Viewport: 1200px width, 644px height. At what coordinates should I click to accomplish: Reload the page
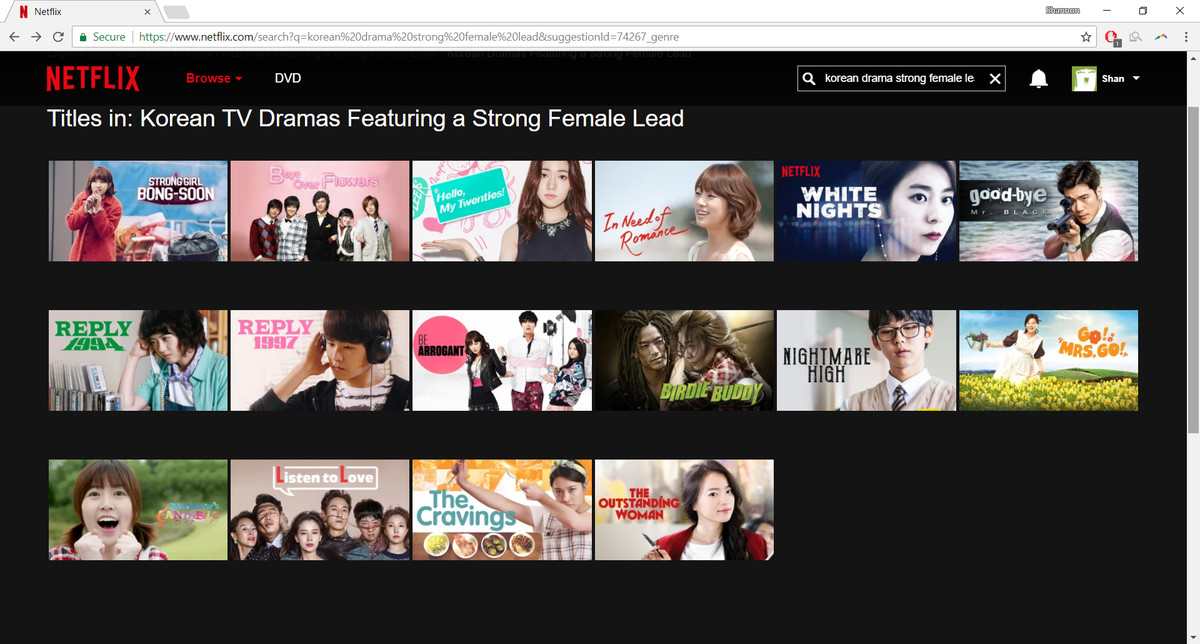tap(58, 37)
